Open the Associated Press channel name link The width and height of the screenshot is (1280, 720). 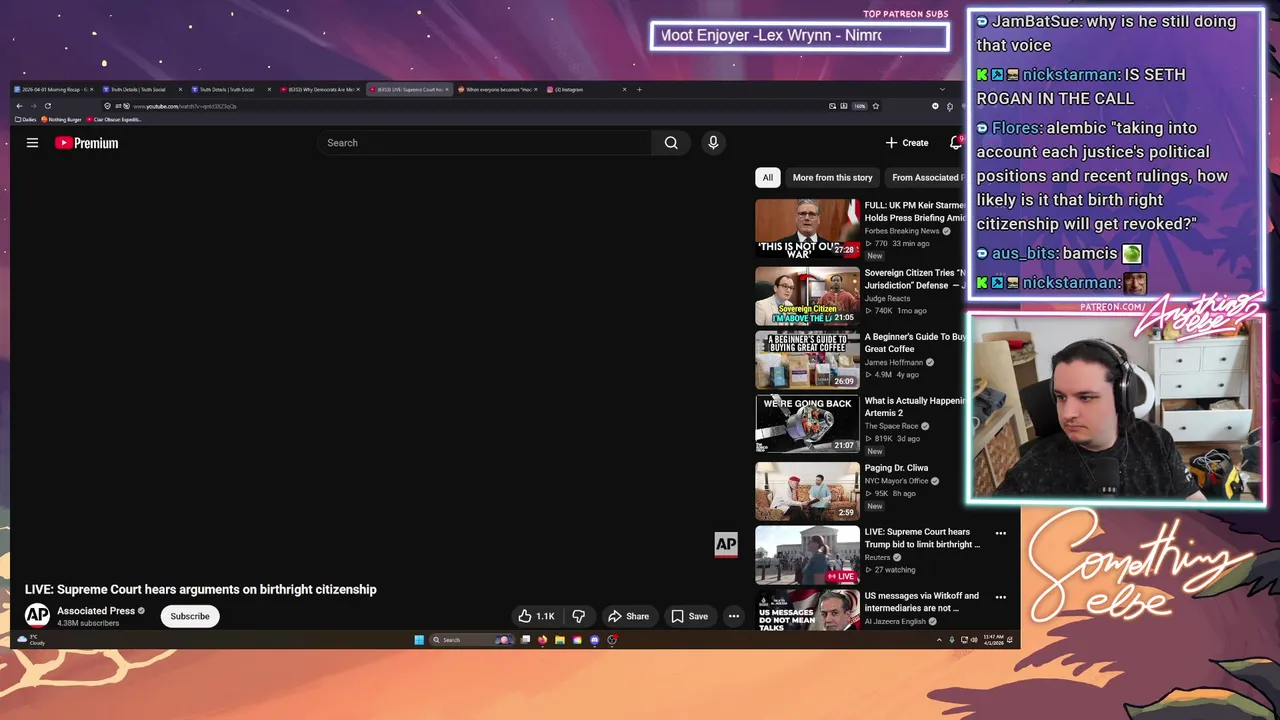tap(96, 611)
